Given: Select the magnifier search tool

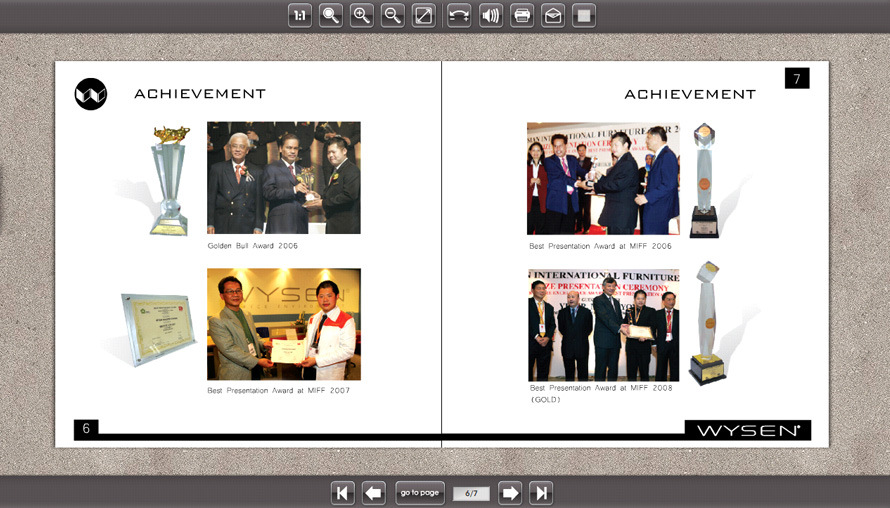Looking at the screenshot, I should pos(330,15).
